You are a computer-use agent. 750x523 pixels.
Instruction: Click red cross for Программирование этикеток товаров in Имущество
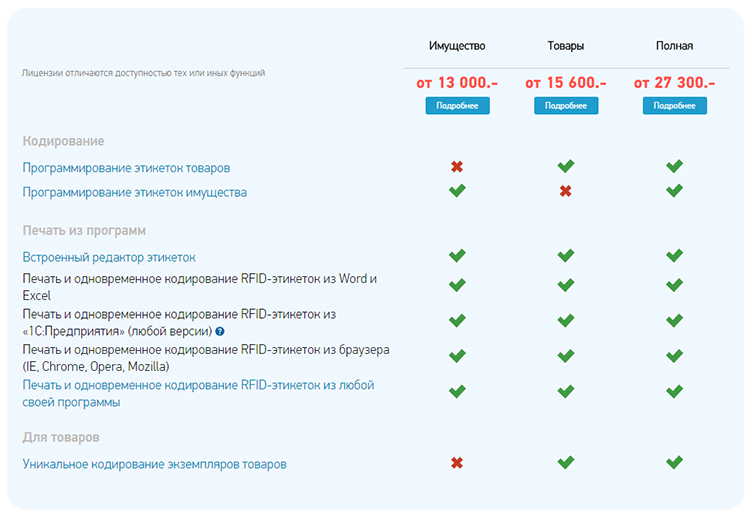pos(457,166)
